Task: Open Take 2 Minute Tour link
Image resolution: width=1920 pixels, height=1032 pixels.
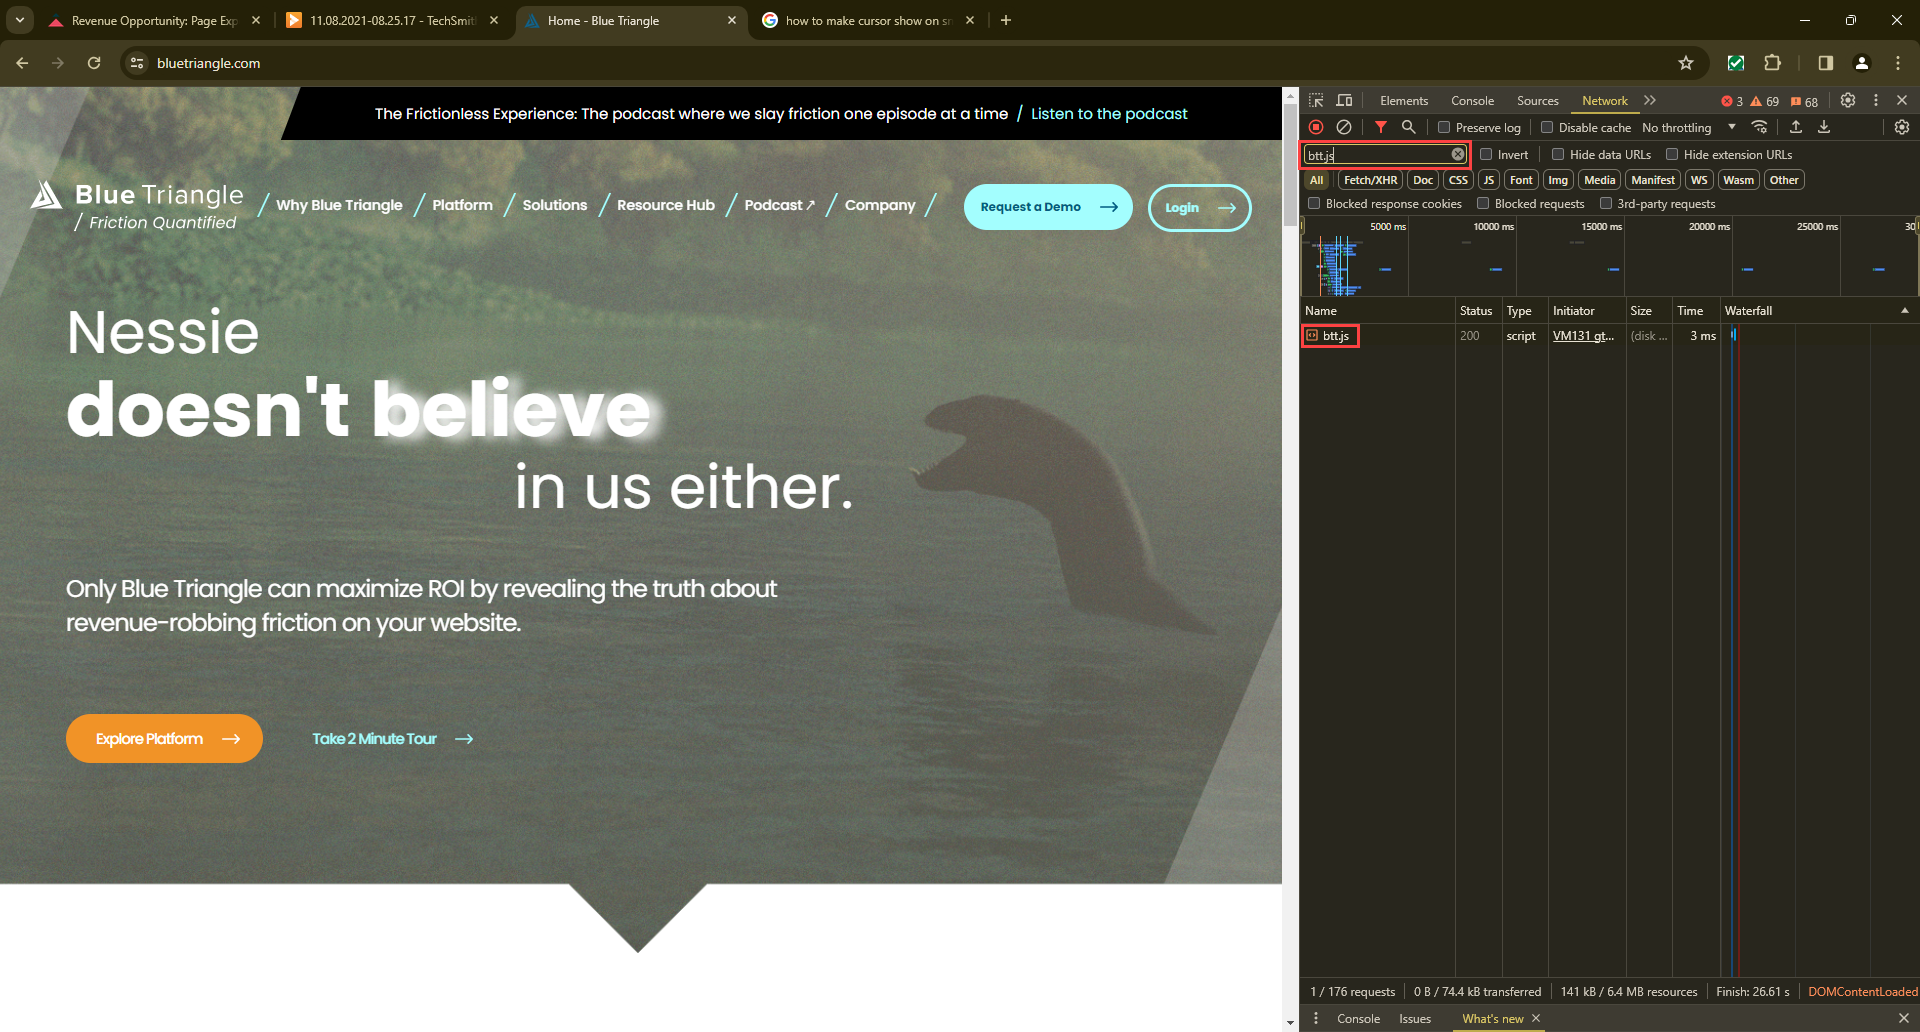Action: pos(392,739)
